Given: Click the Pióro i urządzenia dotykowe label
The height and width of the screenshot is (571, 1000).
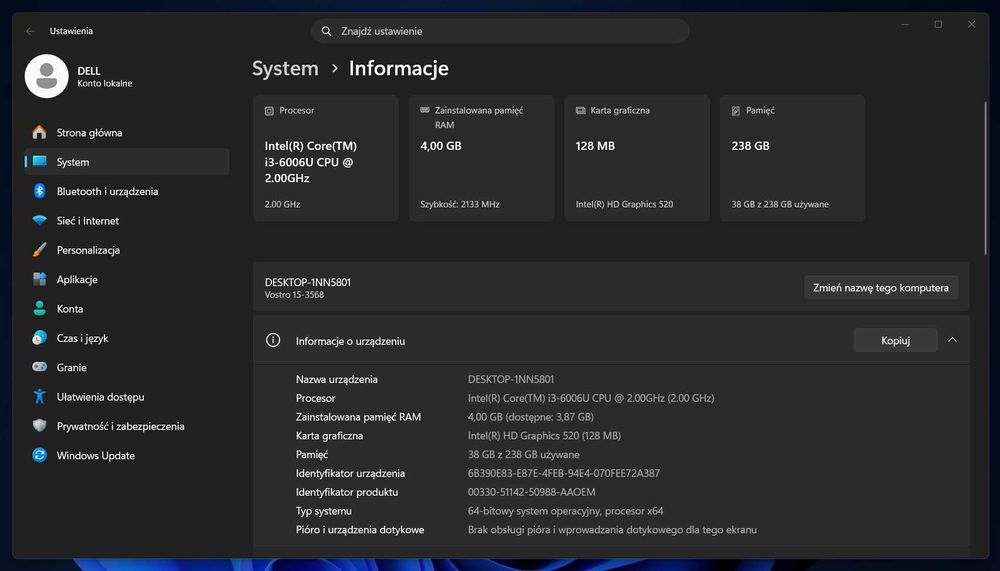Looking at the screenshot, I should (360, 530).
